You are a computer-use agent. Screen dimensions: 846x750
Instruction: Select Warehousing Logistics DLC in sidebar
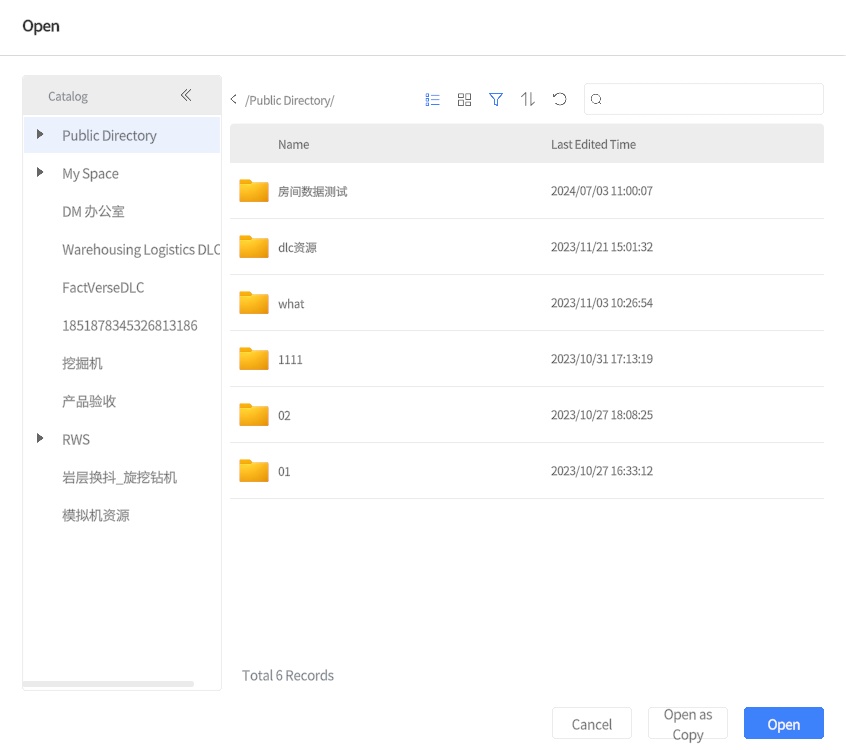tap(140, 249)
